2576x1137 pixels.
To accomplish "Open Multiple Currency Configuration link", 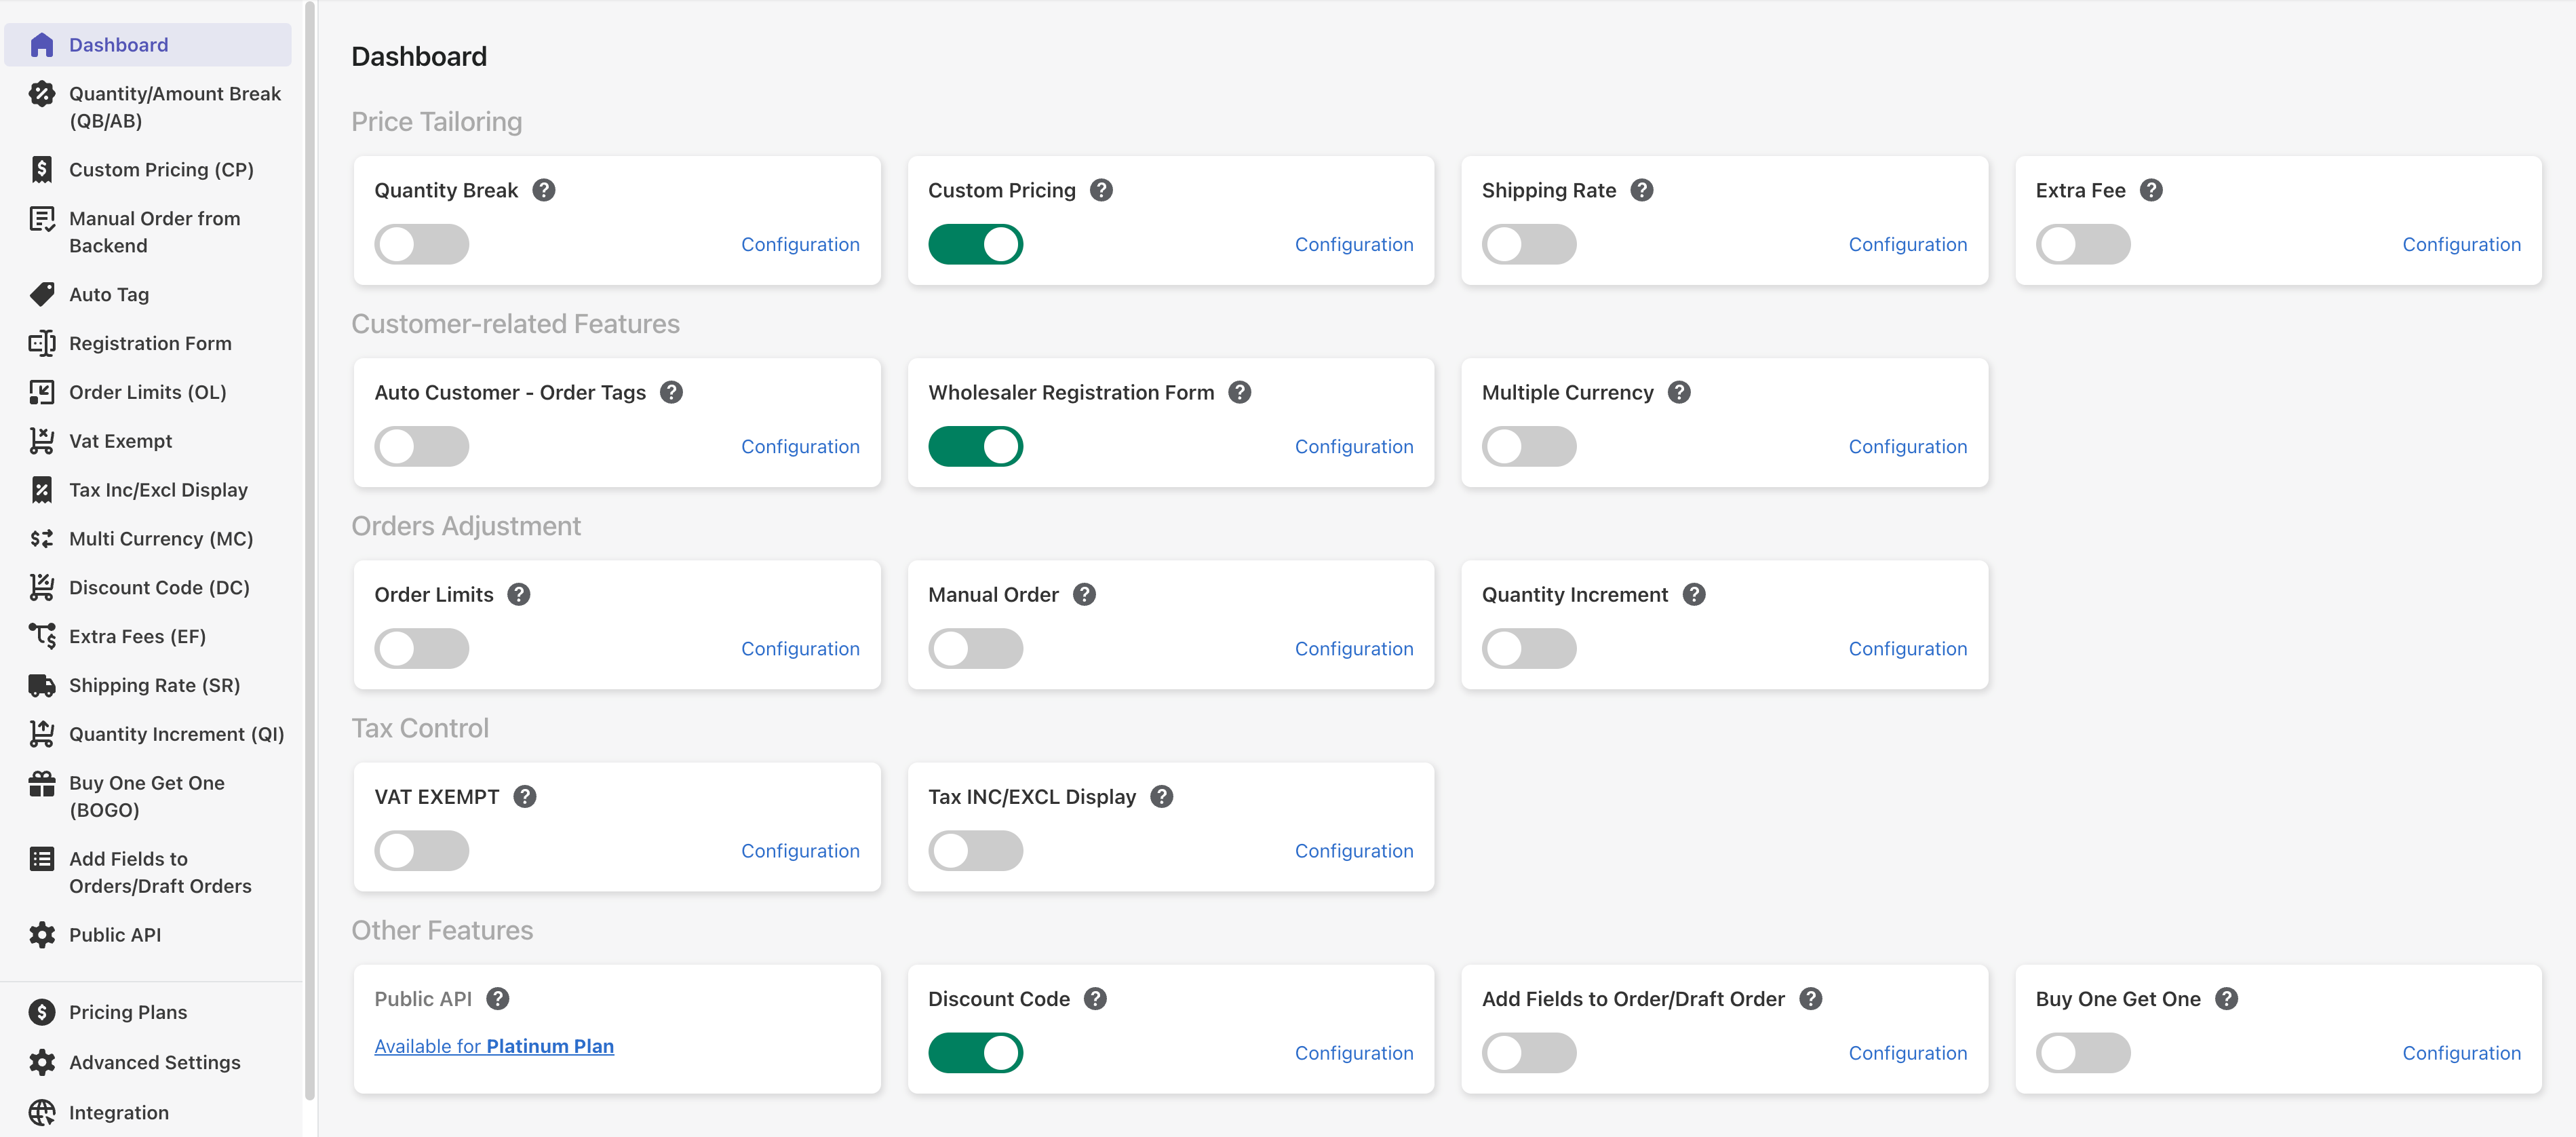I will point(1907,446).
